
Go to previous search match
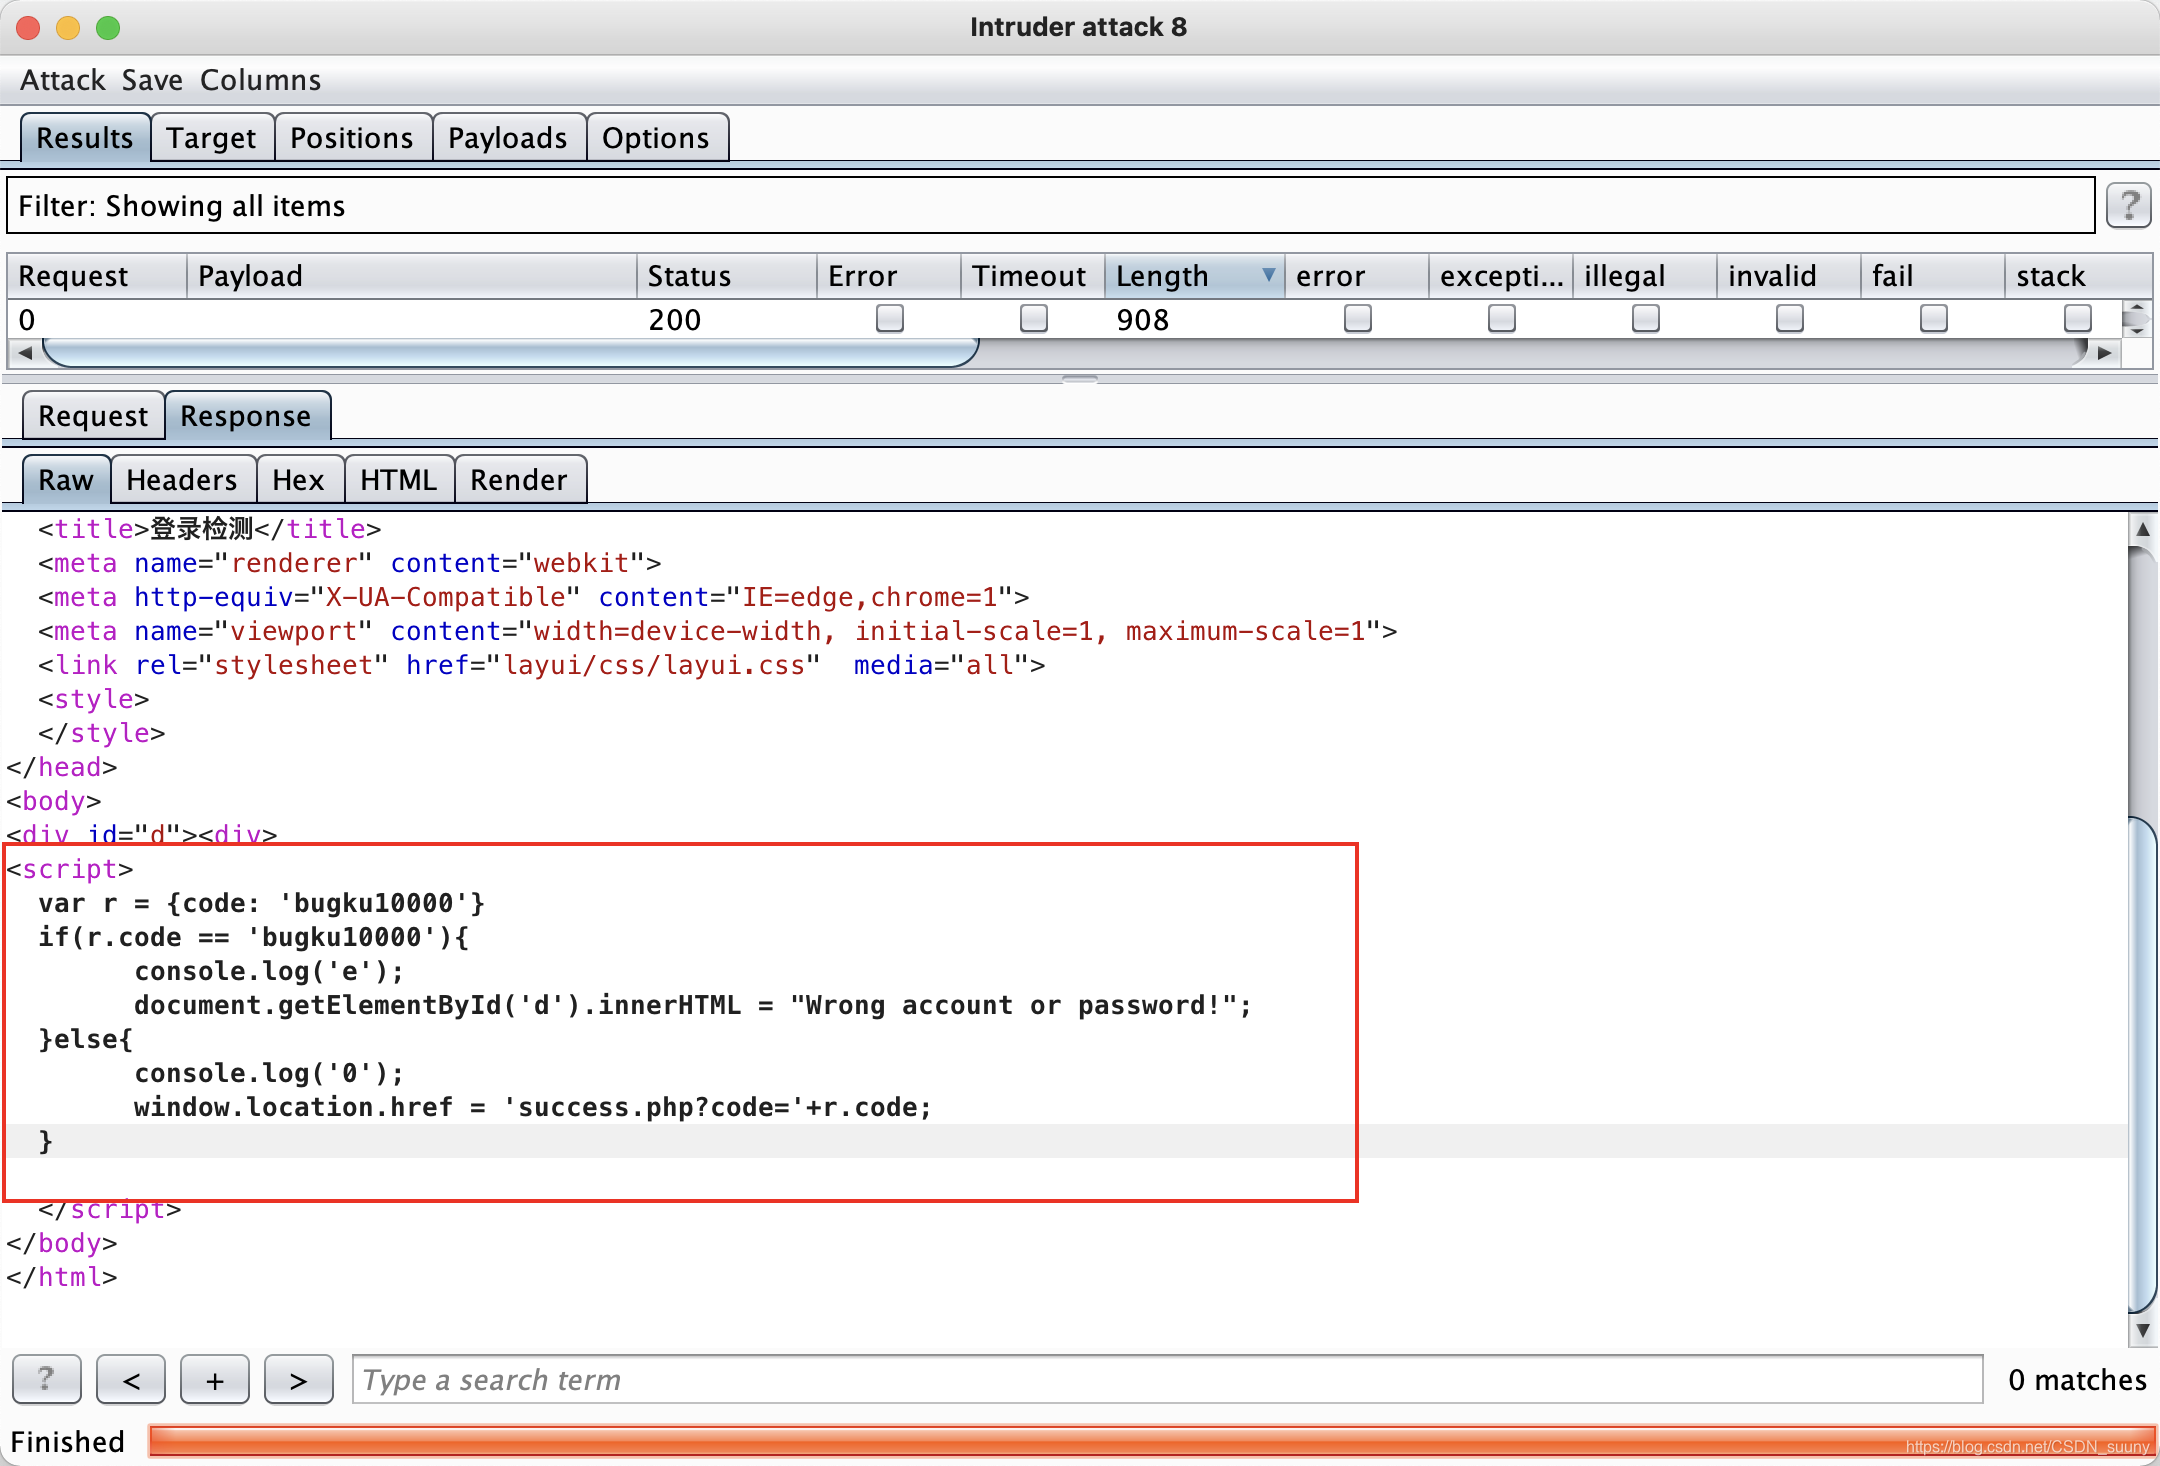click(x=131, y=1379)
